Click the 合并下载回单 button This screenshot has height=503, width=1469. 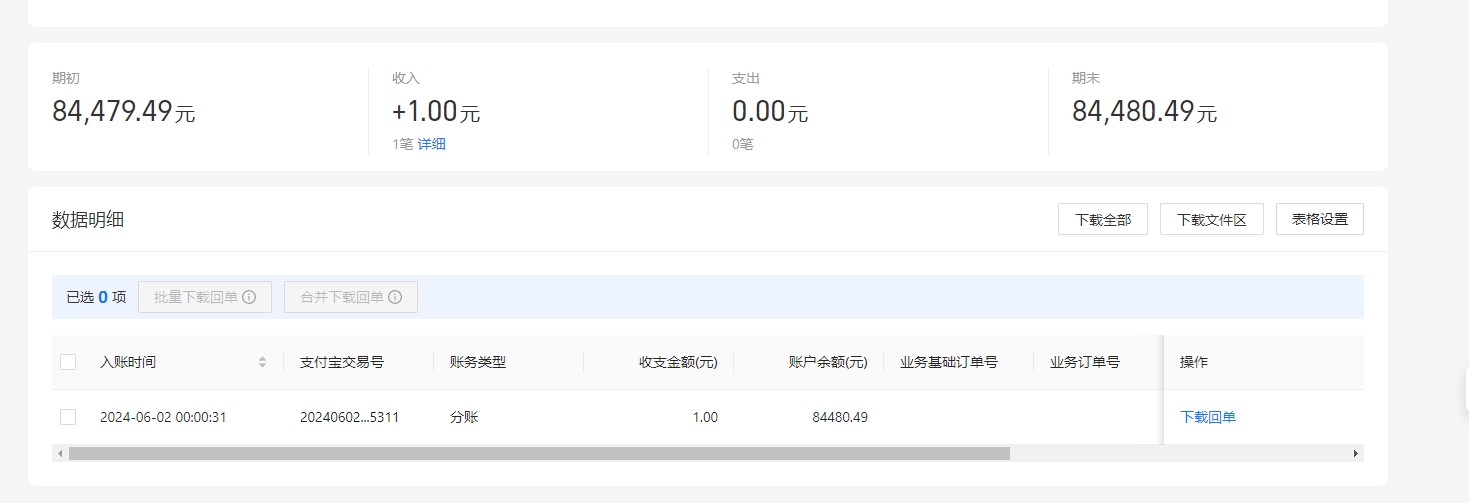click(x=351, y=297)
